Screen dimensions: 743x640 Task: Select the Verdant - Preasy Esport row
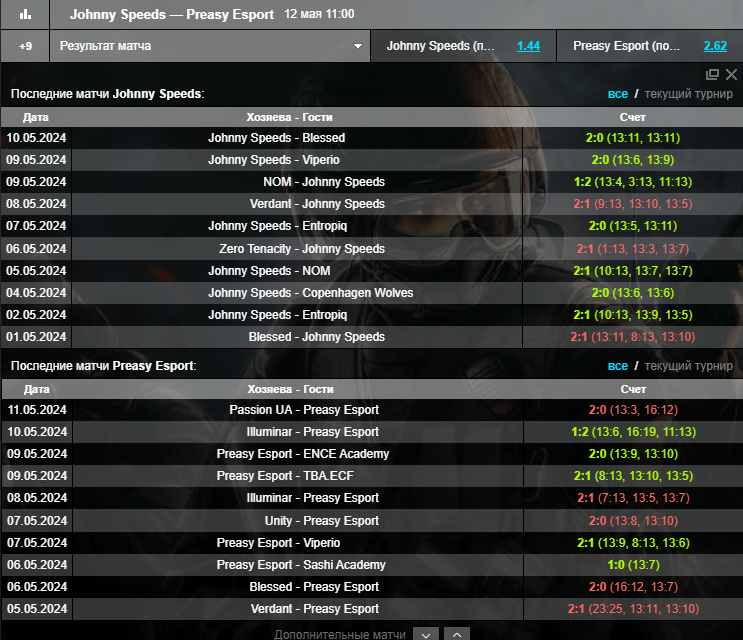[372, 609]
